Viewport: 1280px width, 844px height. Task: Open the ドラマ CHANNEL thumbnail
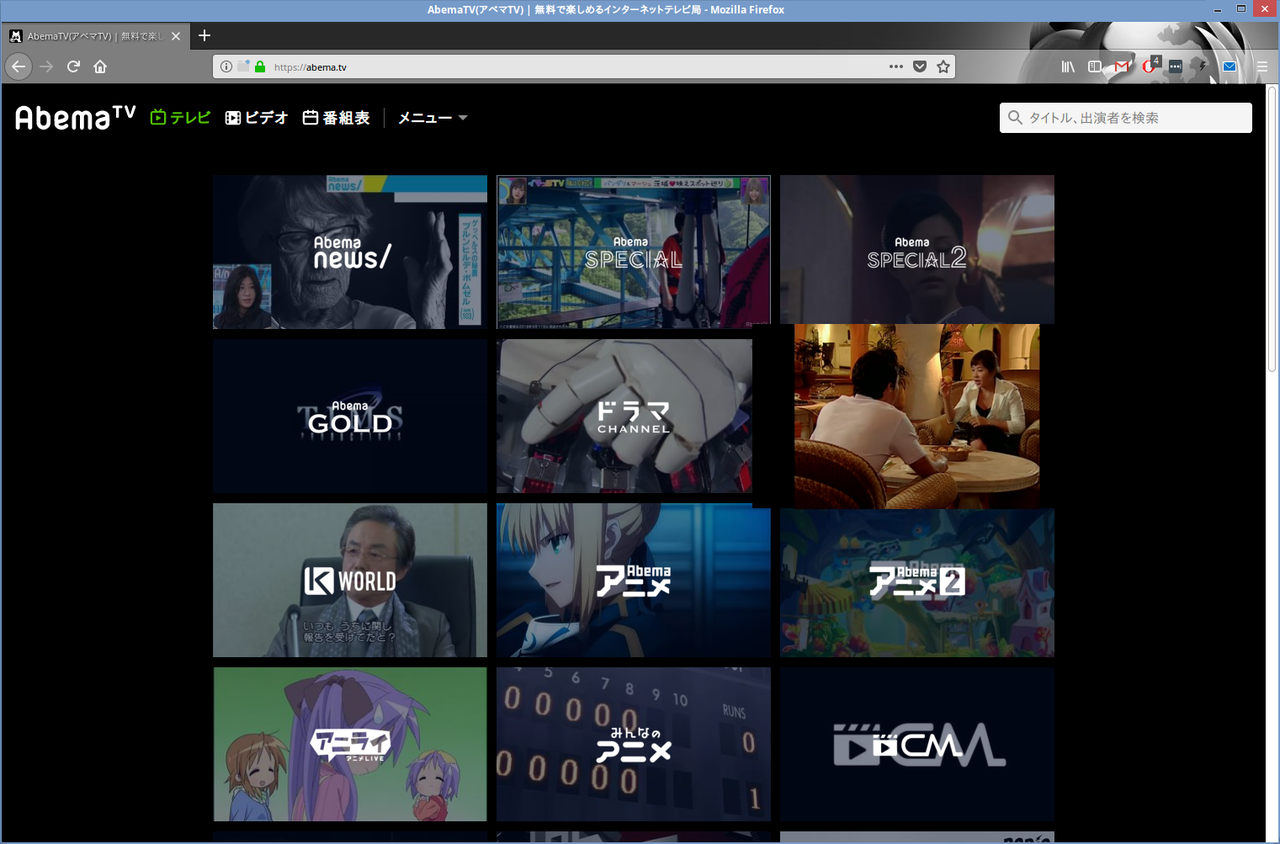pos(625,416)
